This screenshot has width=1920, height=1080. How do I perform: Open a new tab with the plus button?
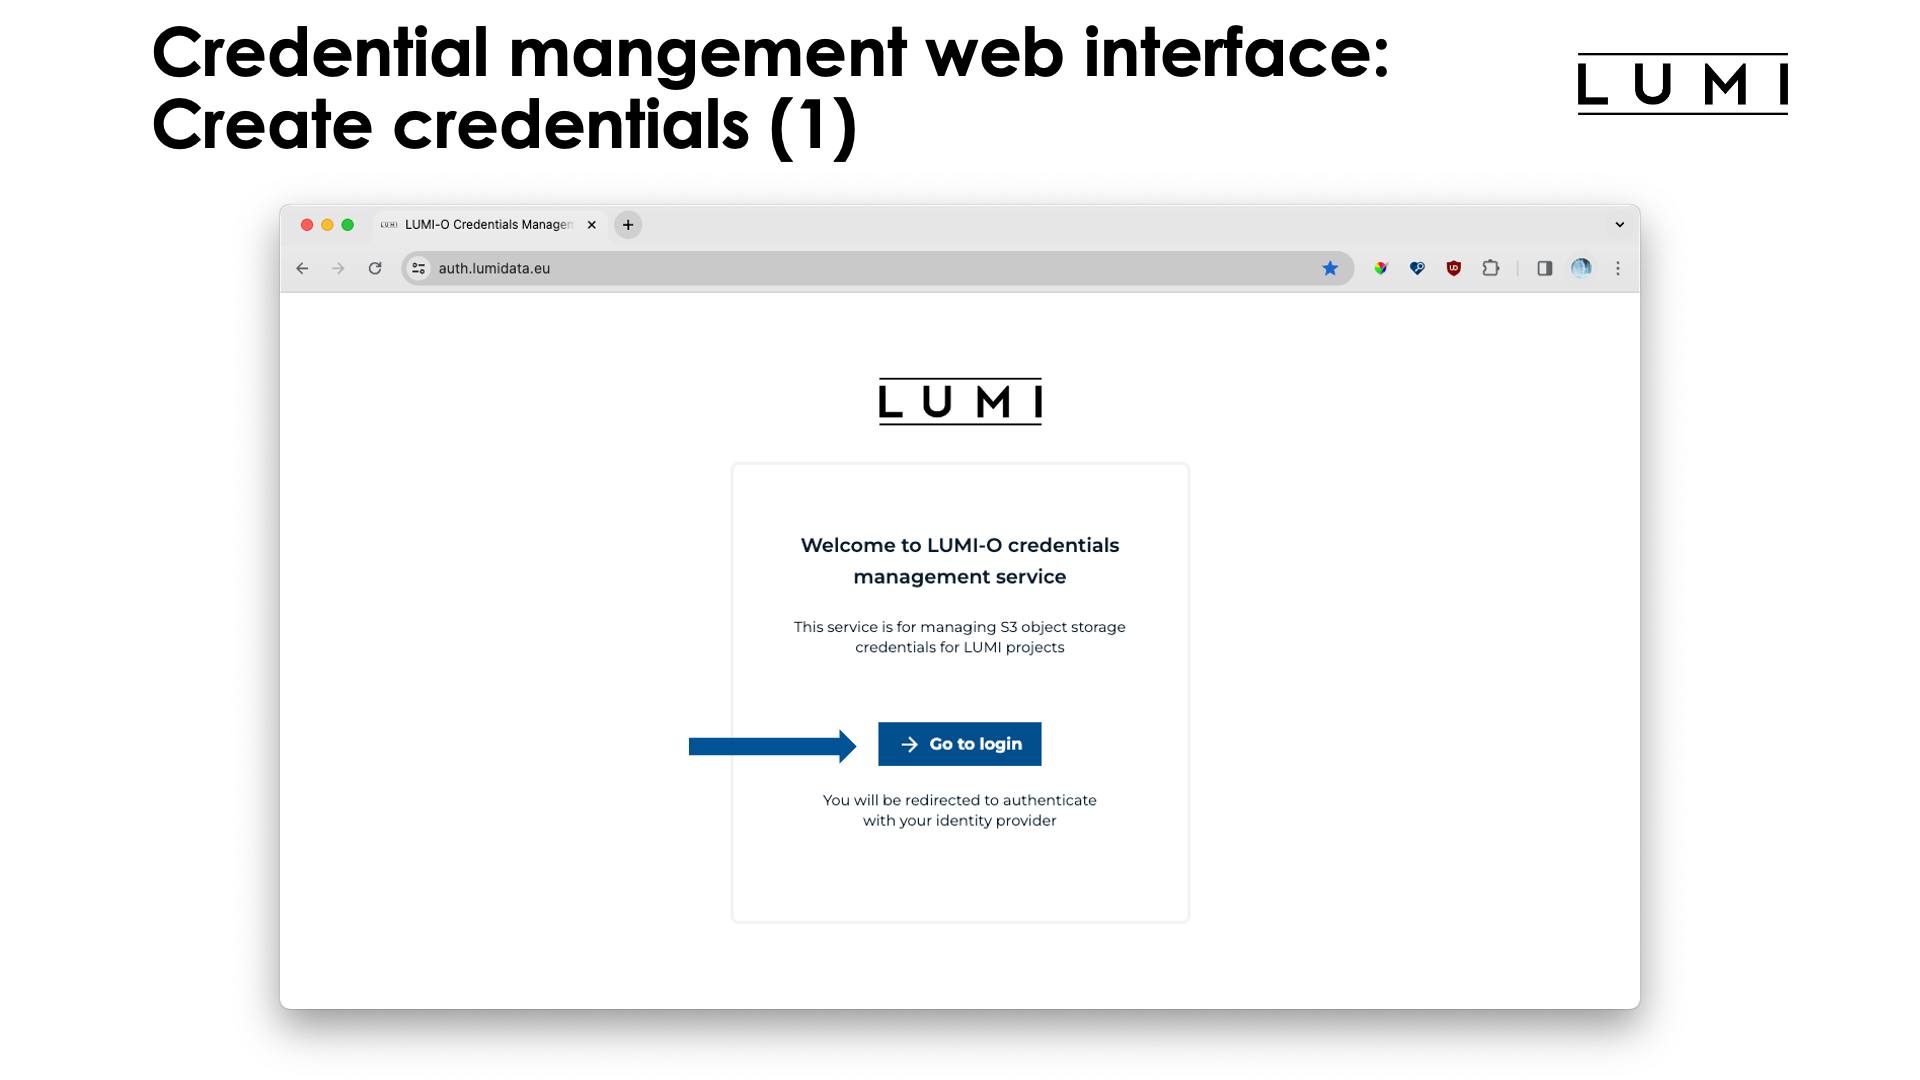point(627,224)
